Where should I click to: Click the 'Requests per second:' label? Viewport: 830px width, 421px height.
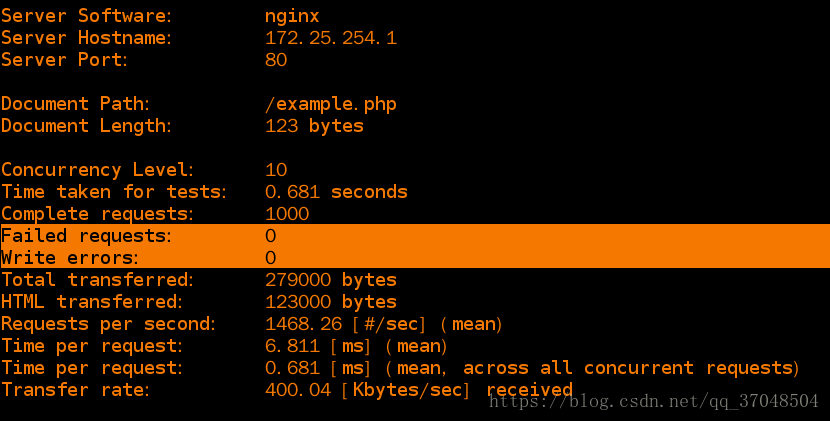(109, 324)
